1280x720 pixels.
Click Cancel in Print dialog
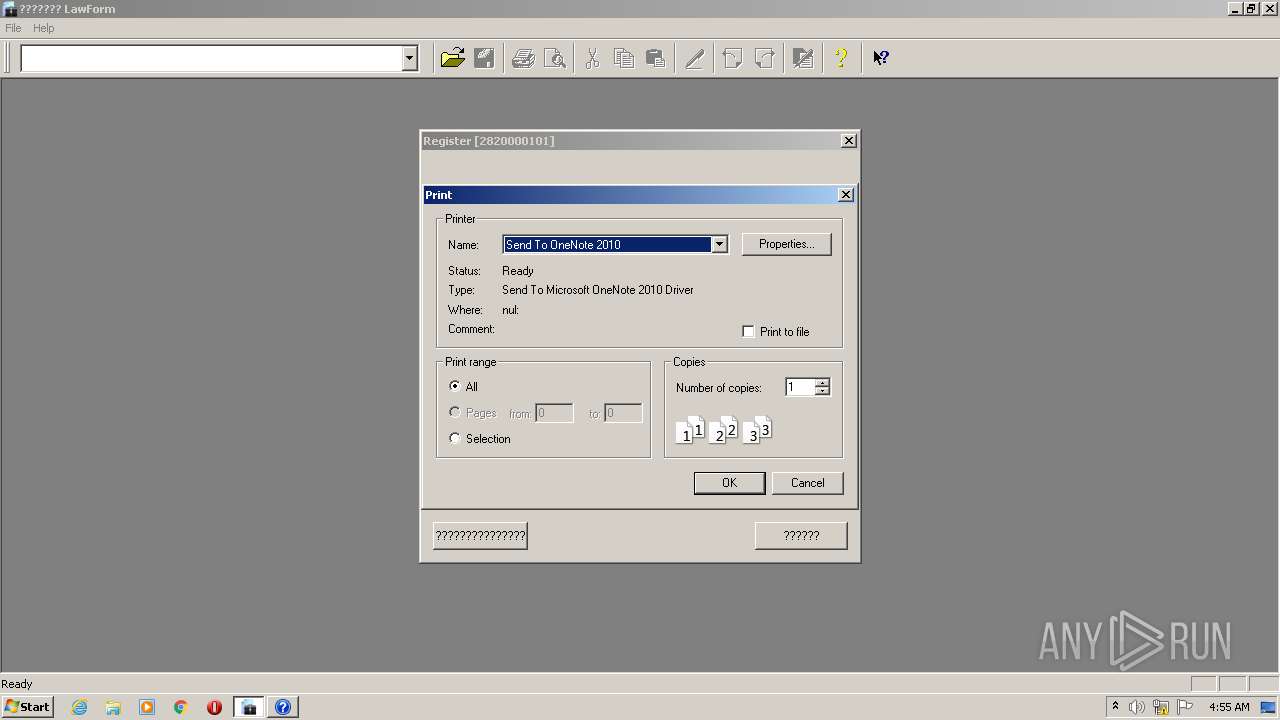(808, 483)
